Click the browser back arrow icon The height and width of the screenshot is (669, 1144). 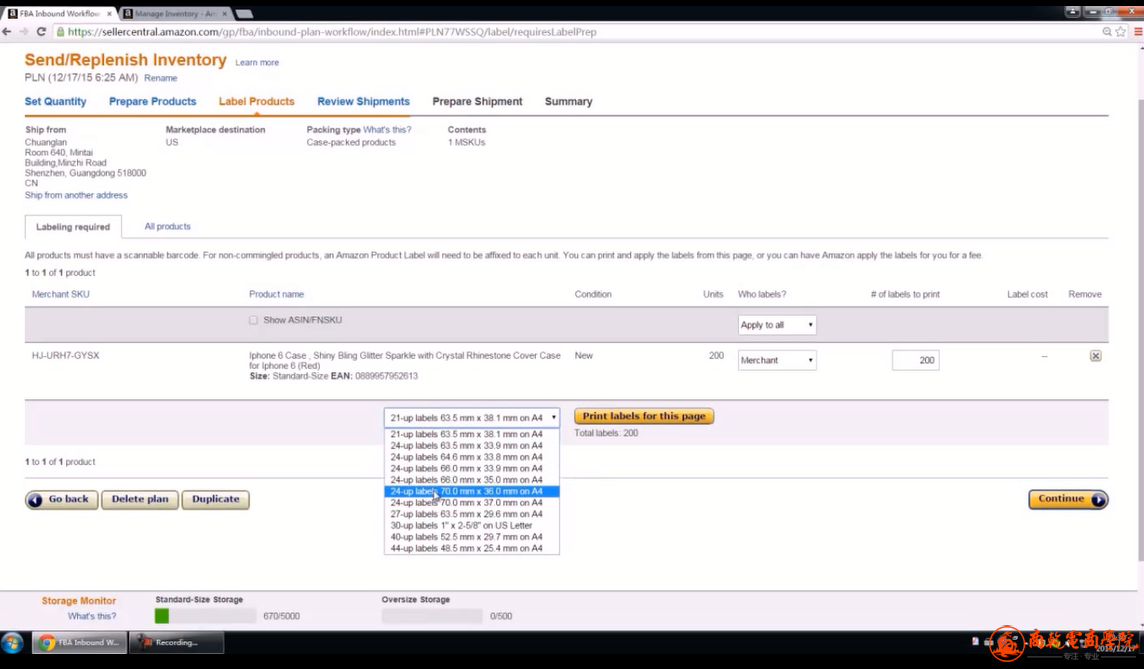tap(8, 32)
